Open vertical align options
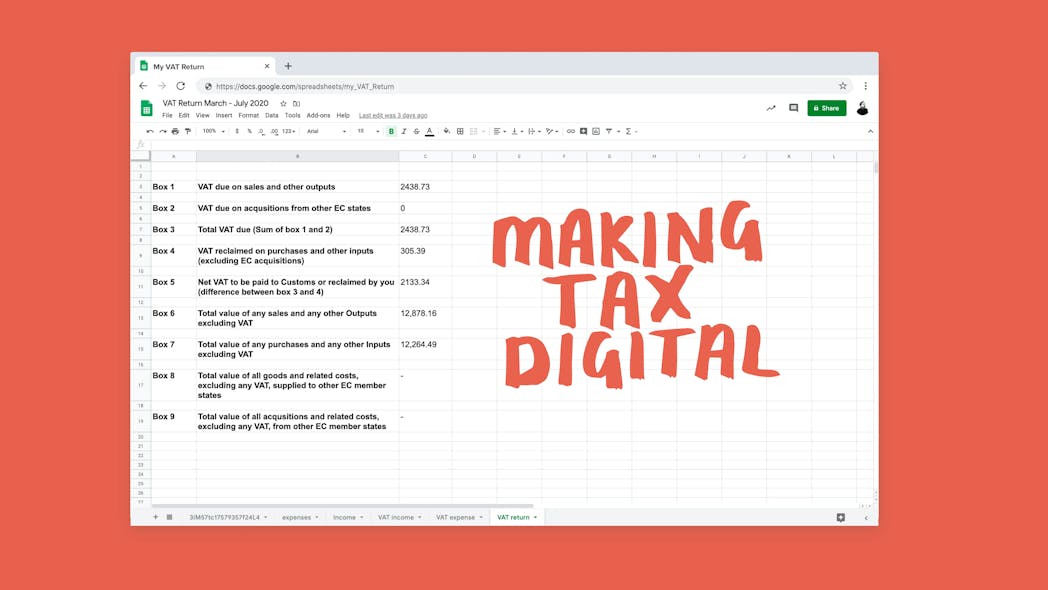This screenshot has width=1048, height=590. tap(517, 132)
